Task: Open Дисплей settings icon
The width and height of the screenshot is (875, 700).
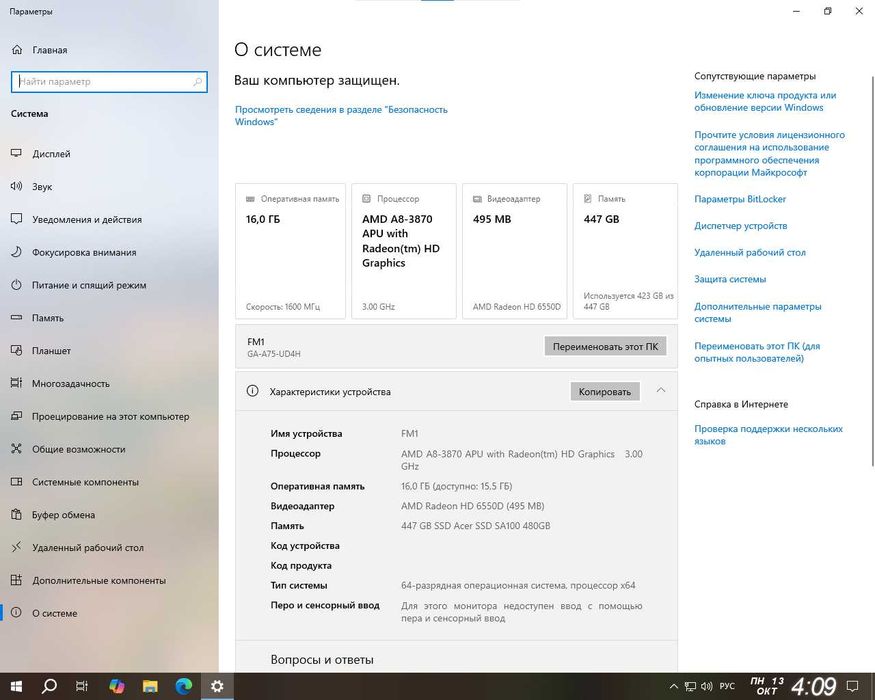Action: point(17,153)
